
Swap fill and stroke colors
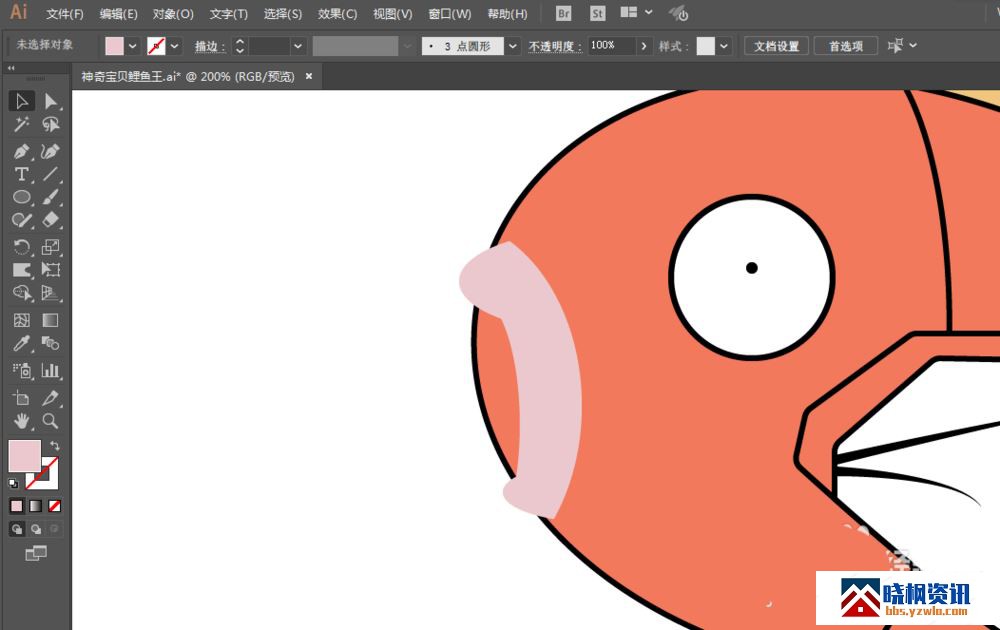pyautogui.click(x=55, y=446)
